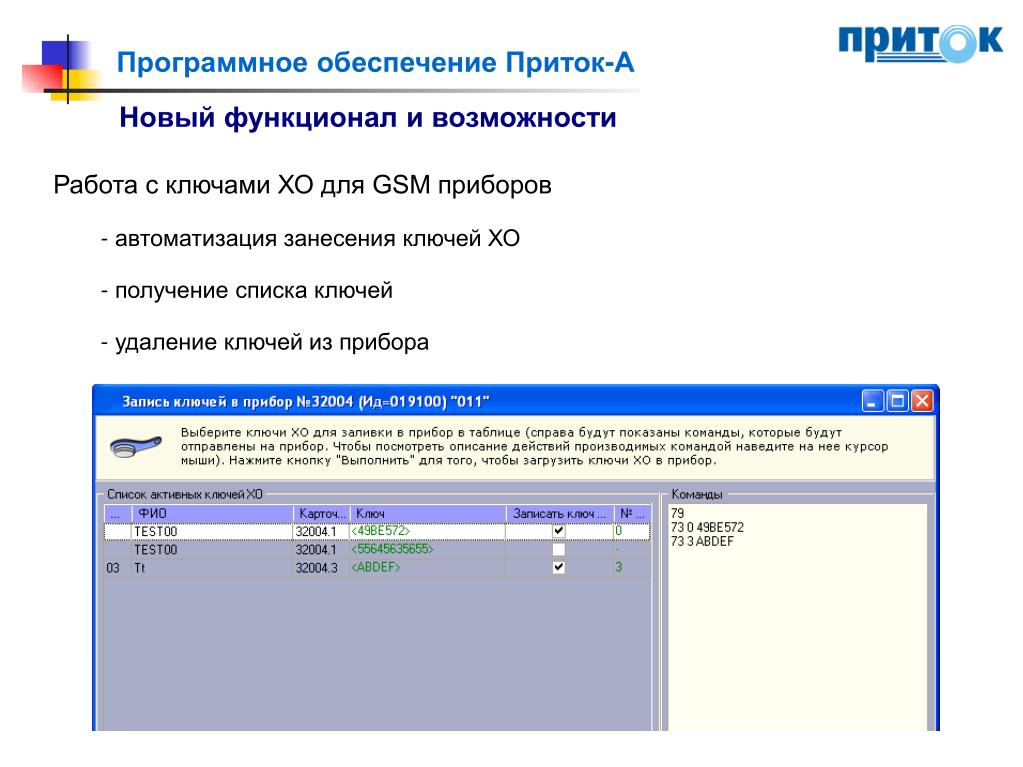Click the card number 32004.3
Image resolution: width=1023 pixels, height=767 pixels.
[316, 568]
